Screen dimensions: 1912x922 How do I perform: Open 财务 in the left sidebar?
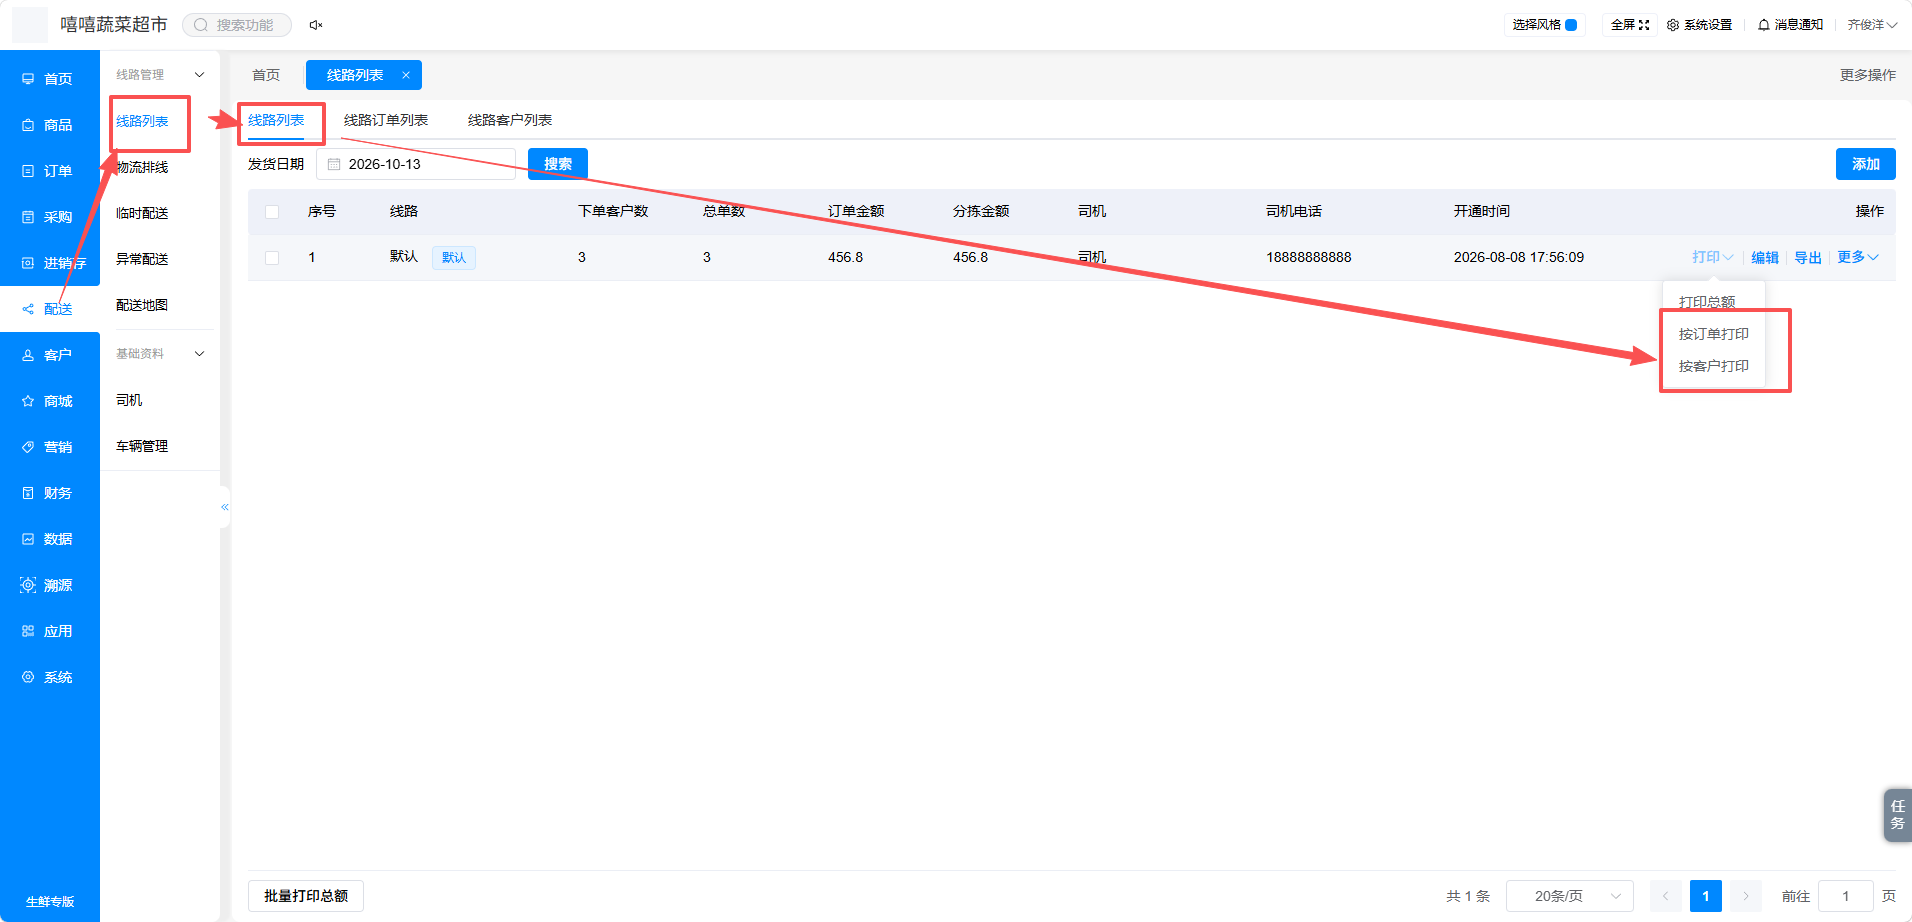point(49,493)
